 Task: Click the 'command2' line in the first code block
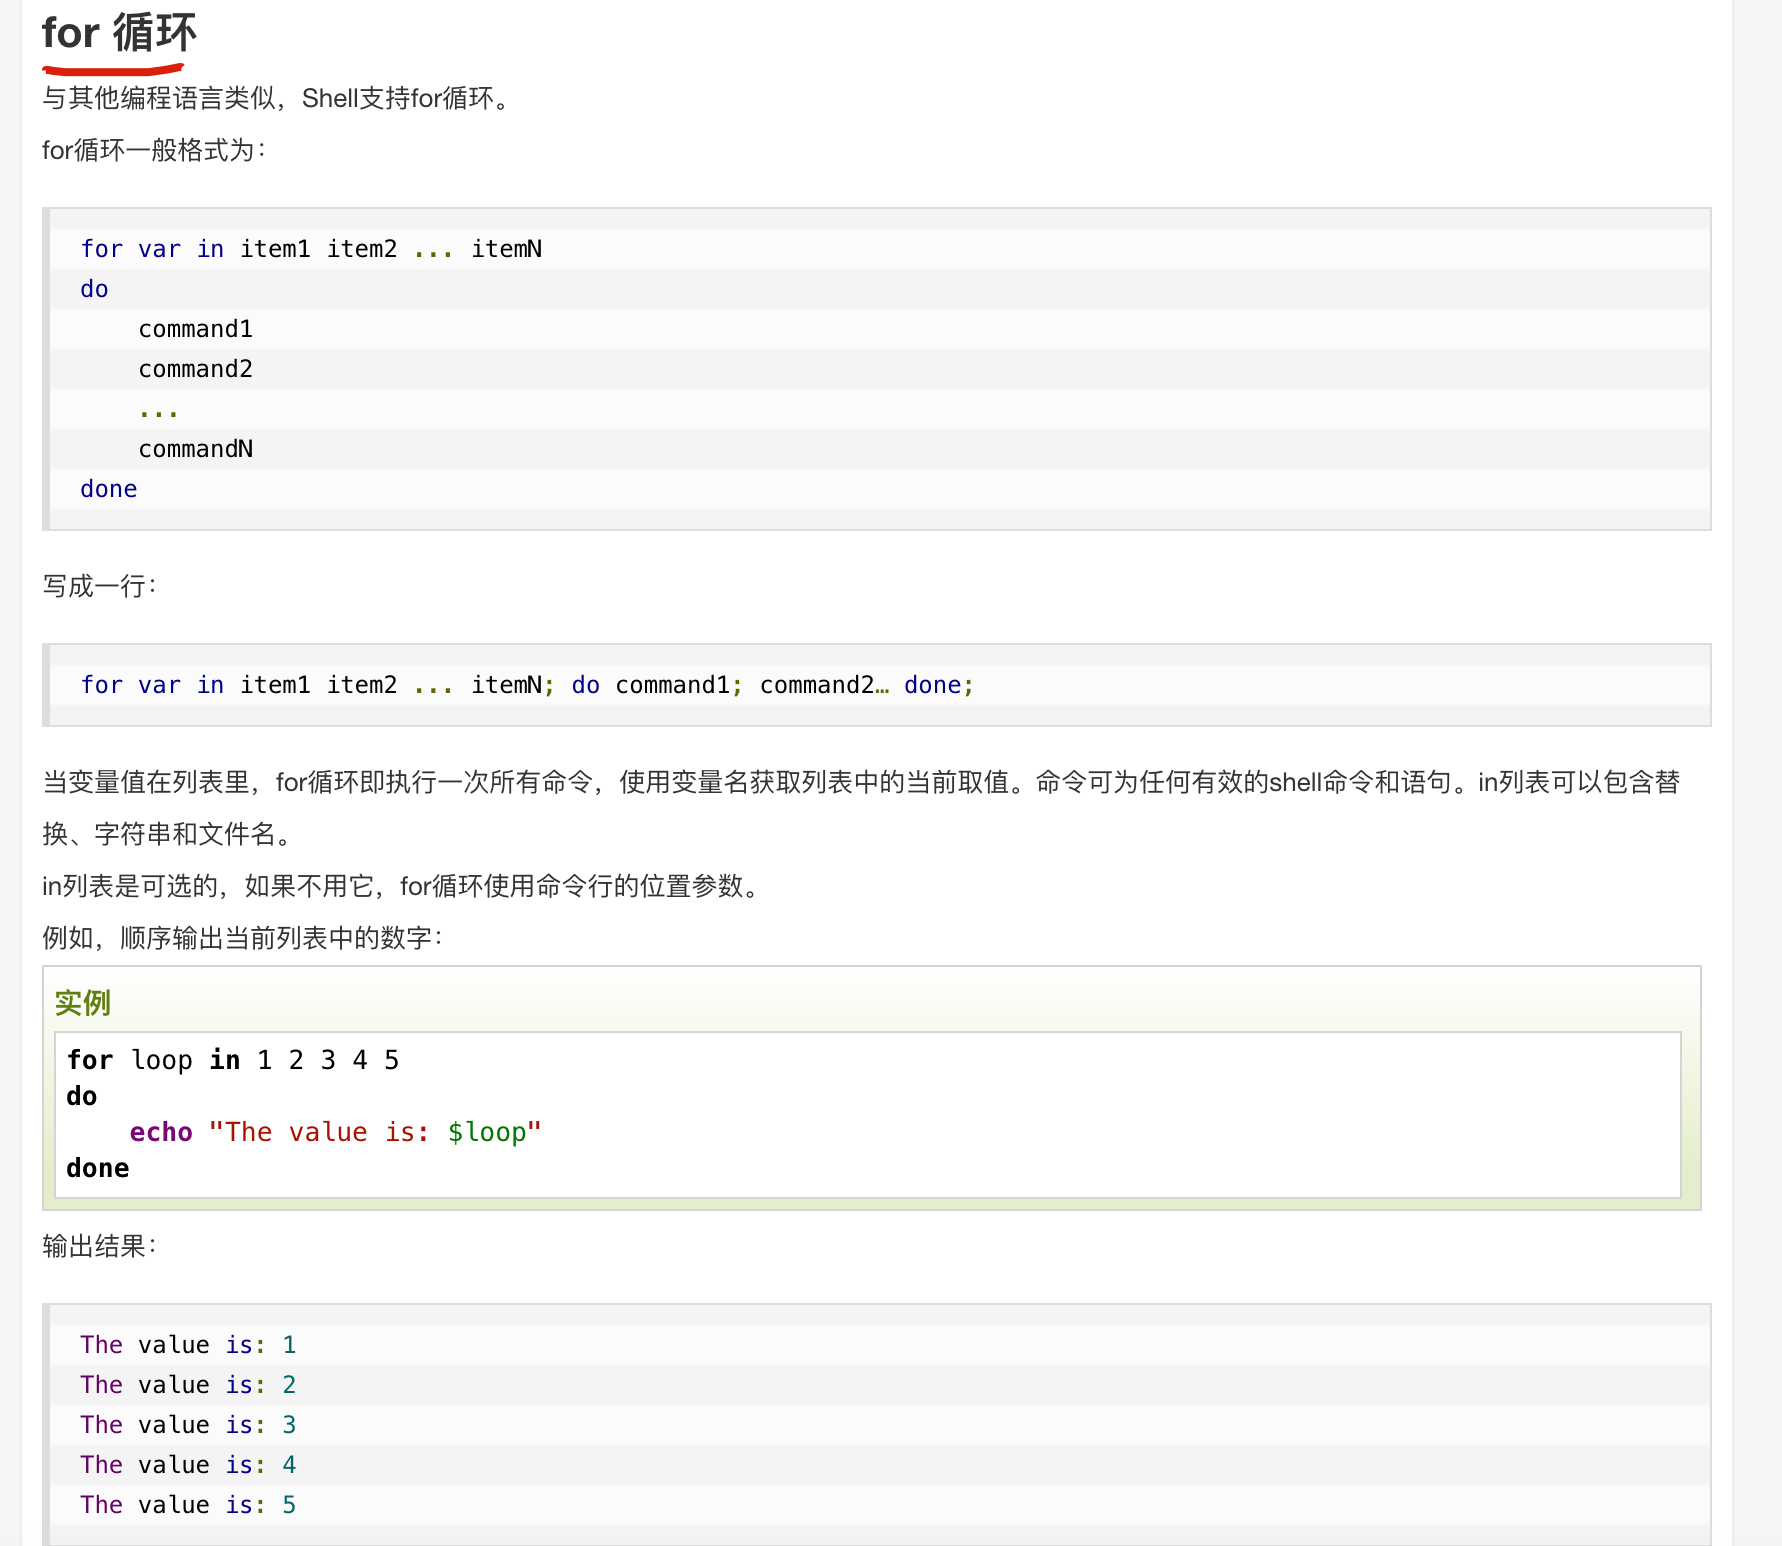[196, 369]
